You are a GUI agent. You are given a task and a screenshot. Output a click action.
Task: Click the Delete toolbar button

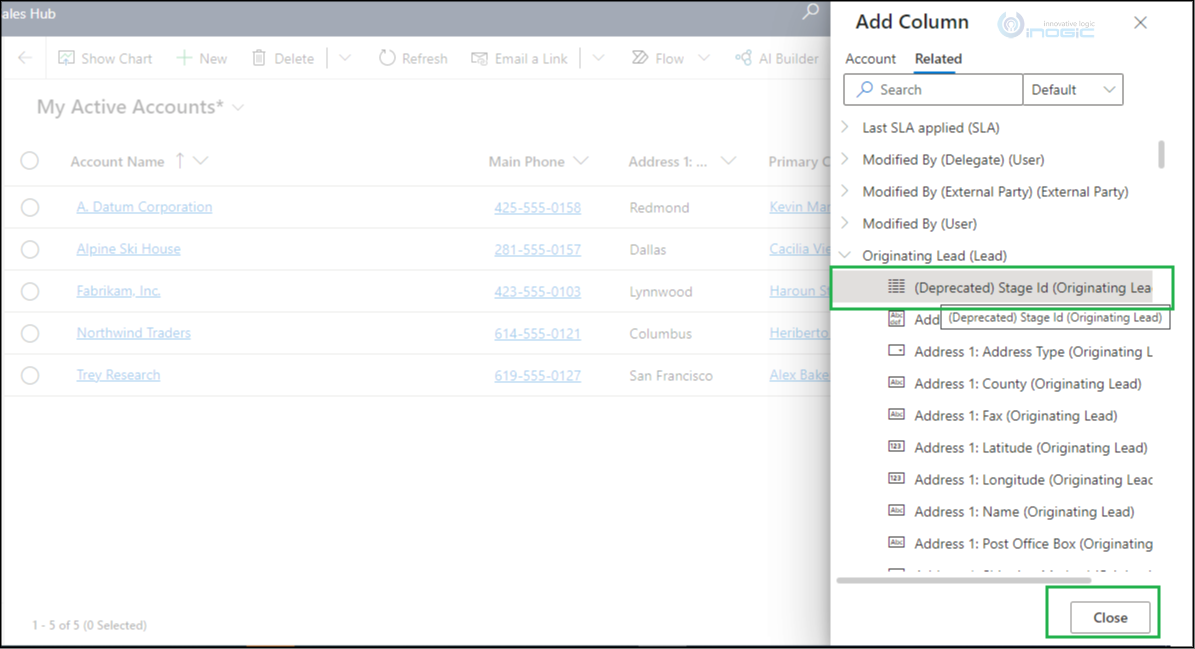[x=283, y=58]
